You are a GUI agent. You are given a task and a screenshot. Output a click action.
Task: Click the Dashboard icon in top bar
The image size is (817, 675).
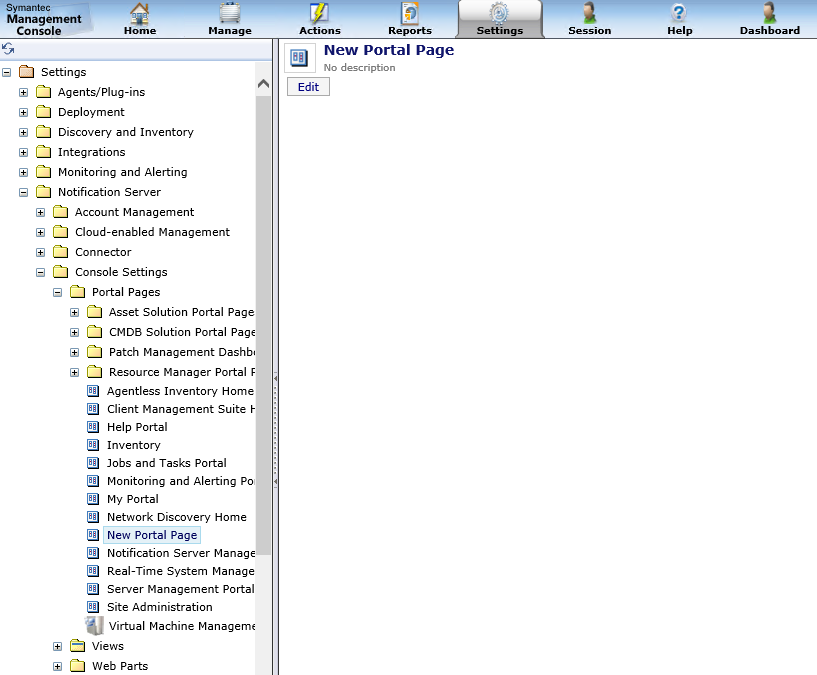(x=769, y=13)
